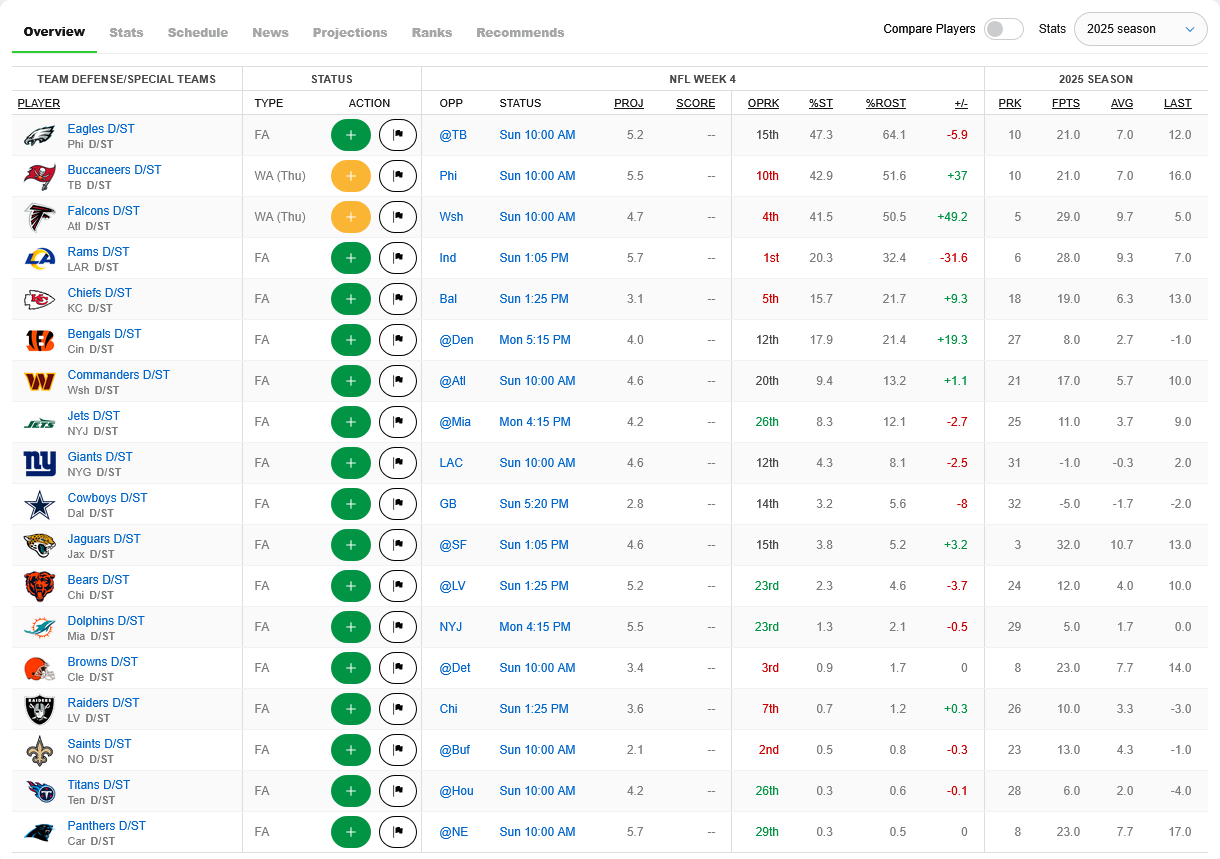1220x859 pixels.
Task: Flag Eagles D/ST to watch list
Action: click(x=398, y=135)
